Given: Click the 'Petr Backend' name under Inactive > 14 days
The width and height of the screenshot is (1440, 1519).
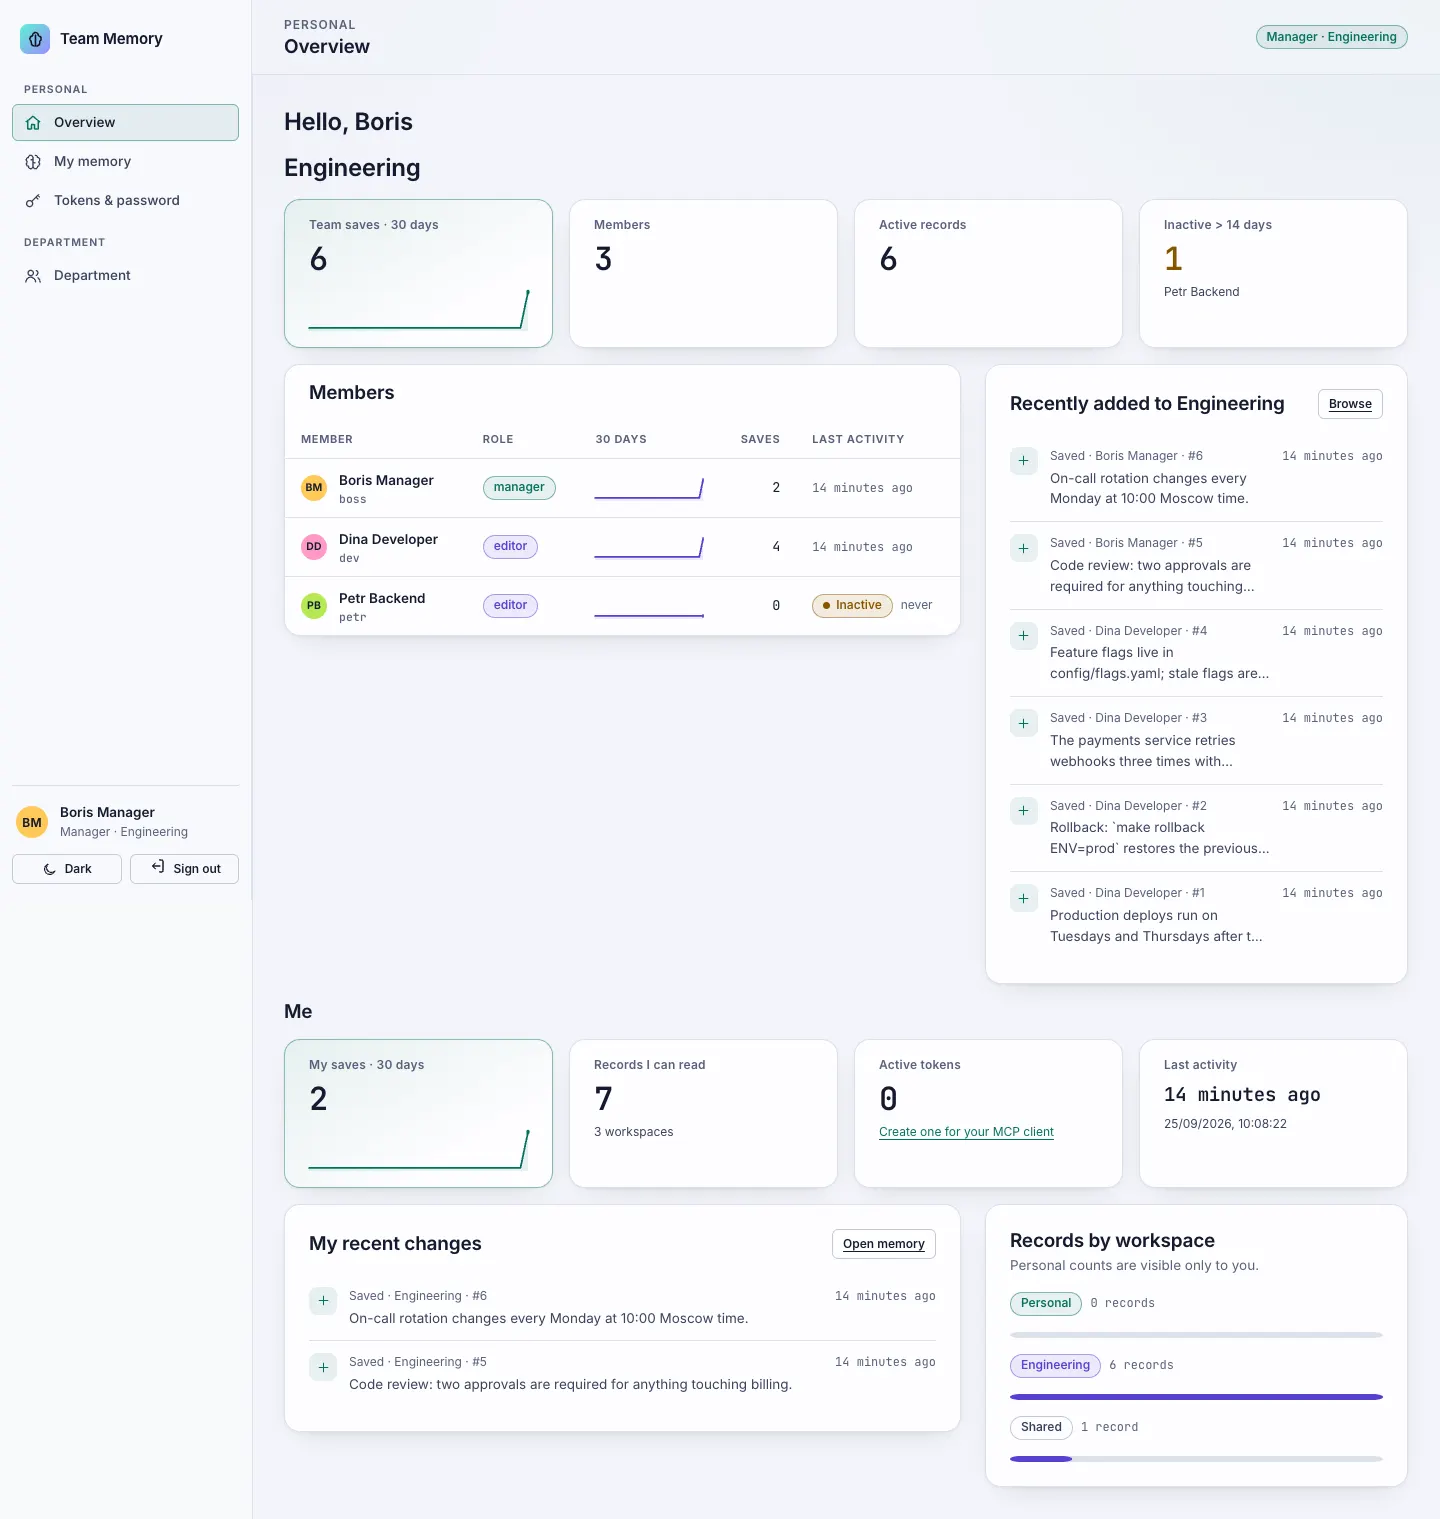Looking at the screenshot, I should pos(1201,292).
